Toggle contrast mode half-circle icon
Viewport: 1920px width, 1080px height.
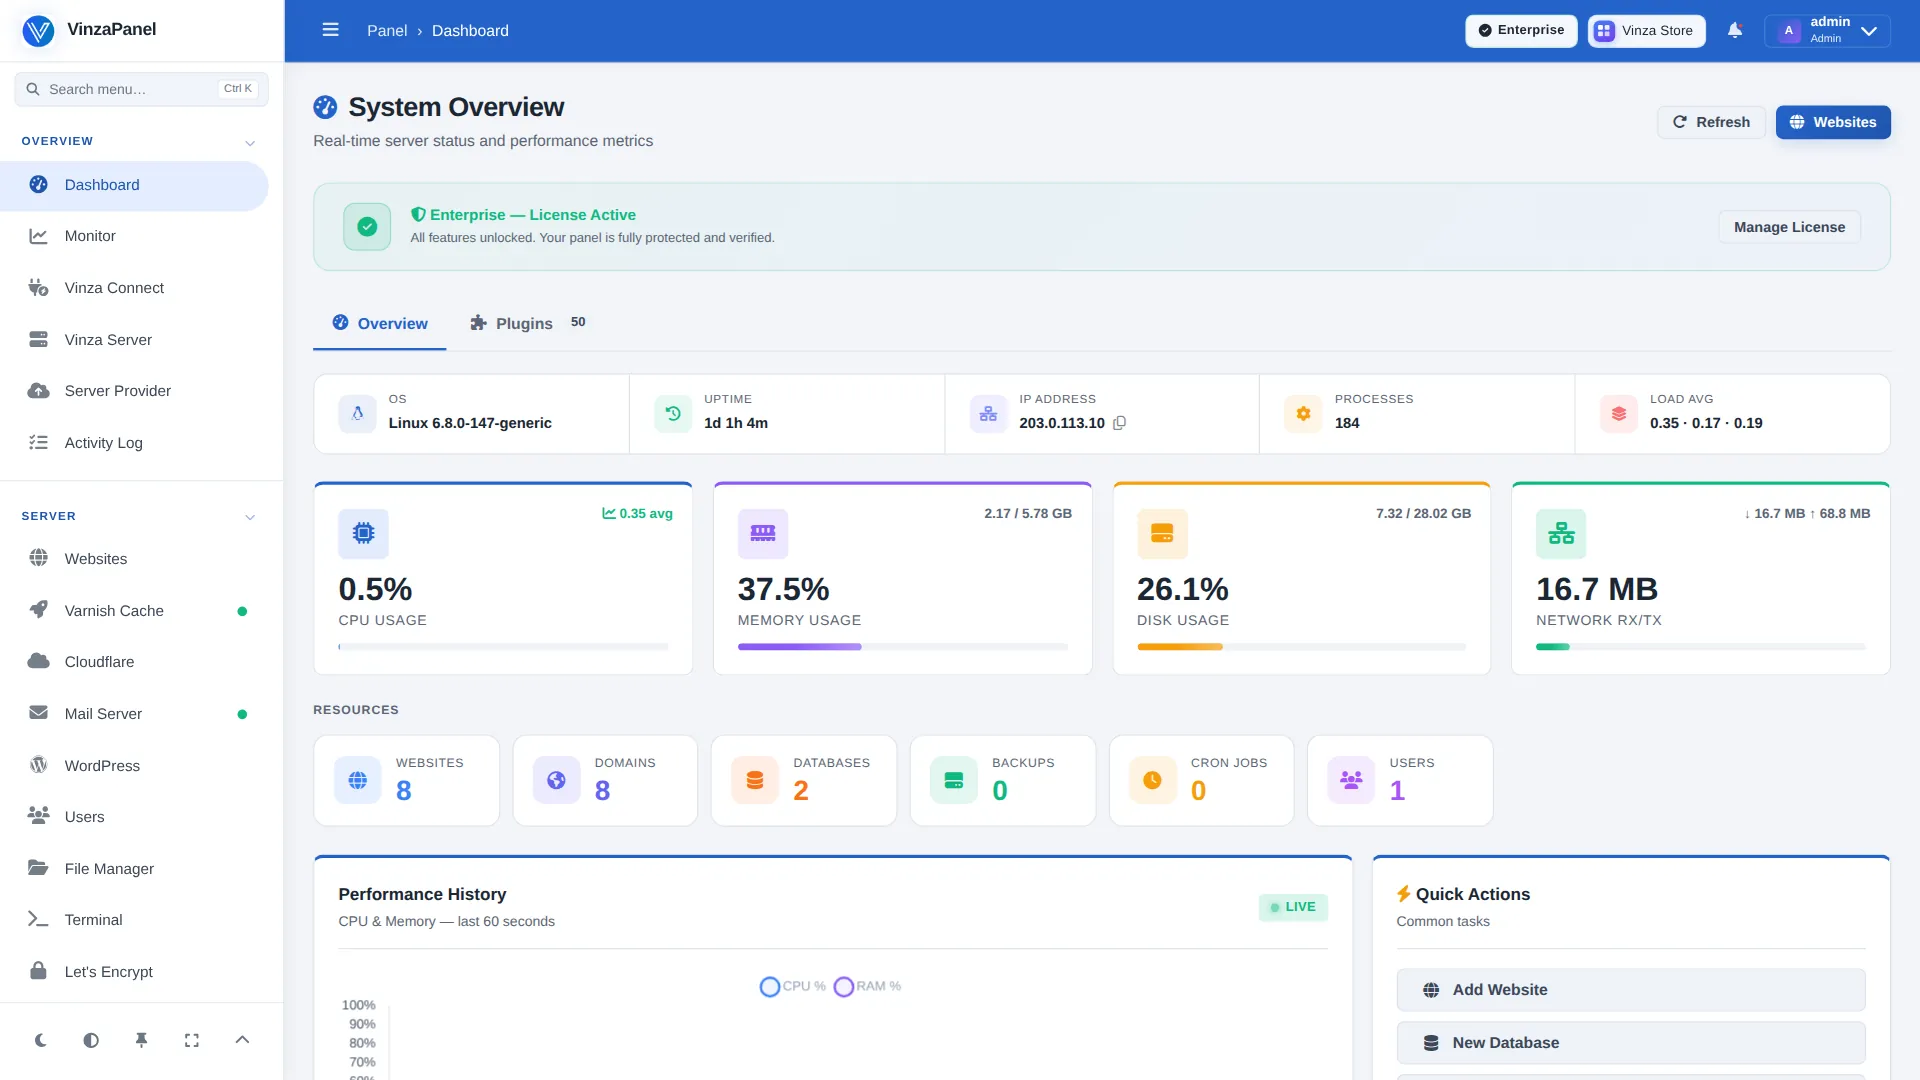[91, 1040]
